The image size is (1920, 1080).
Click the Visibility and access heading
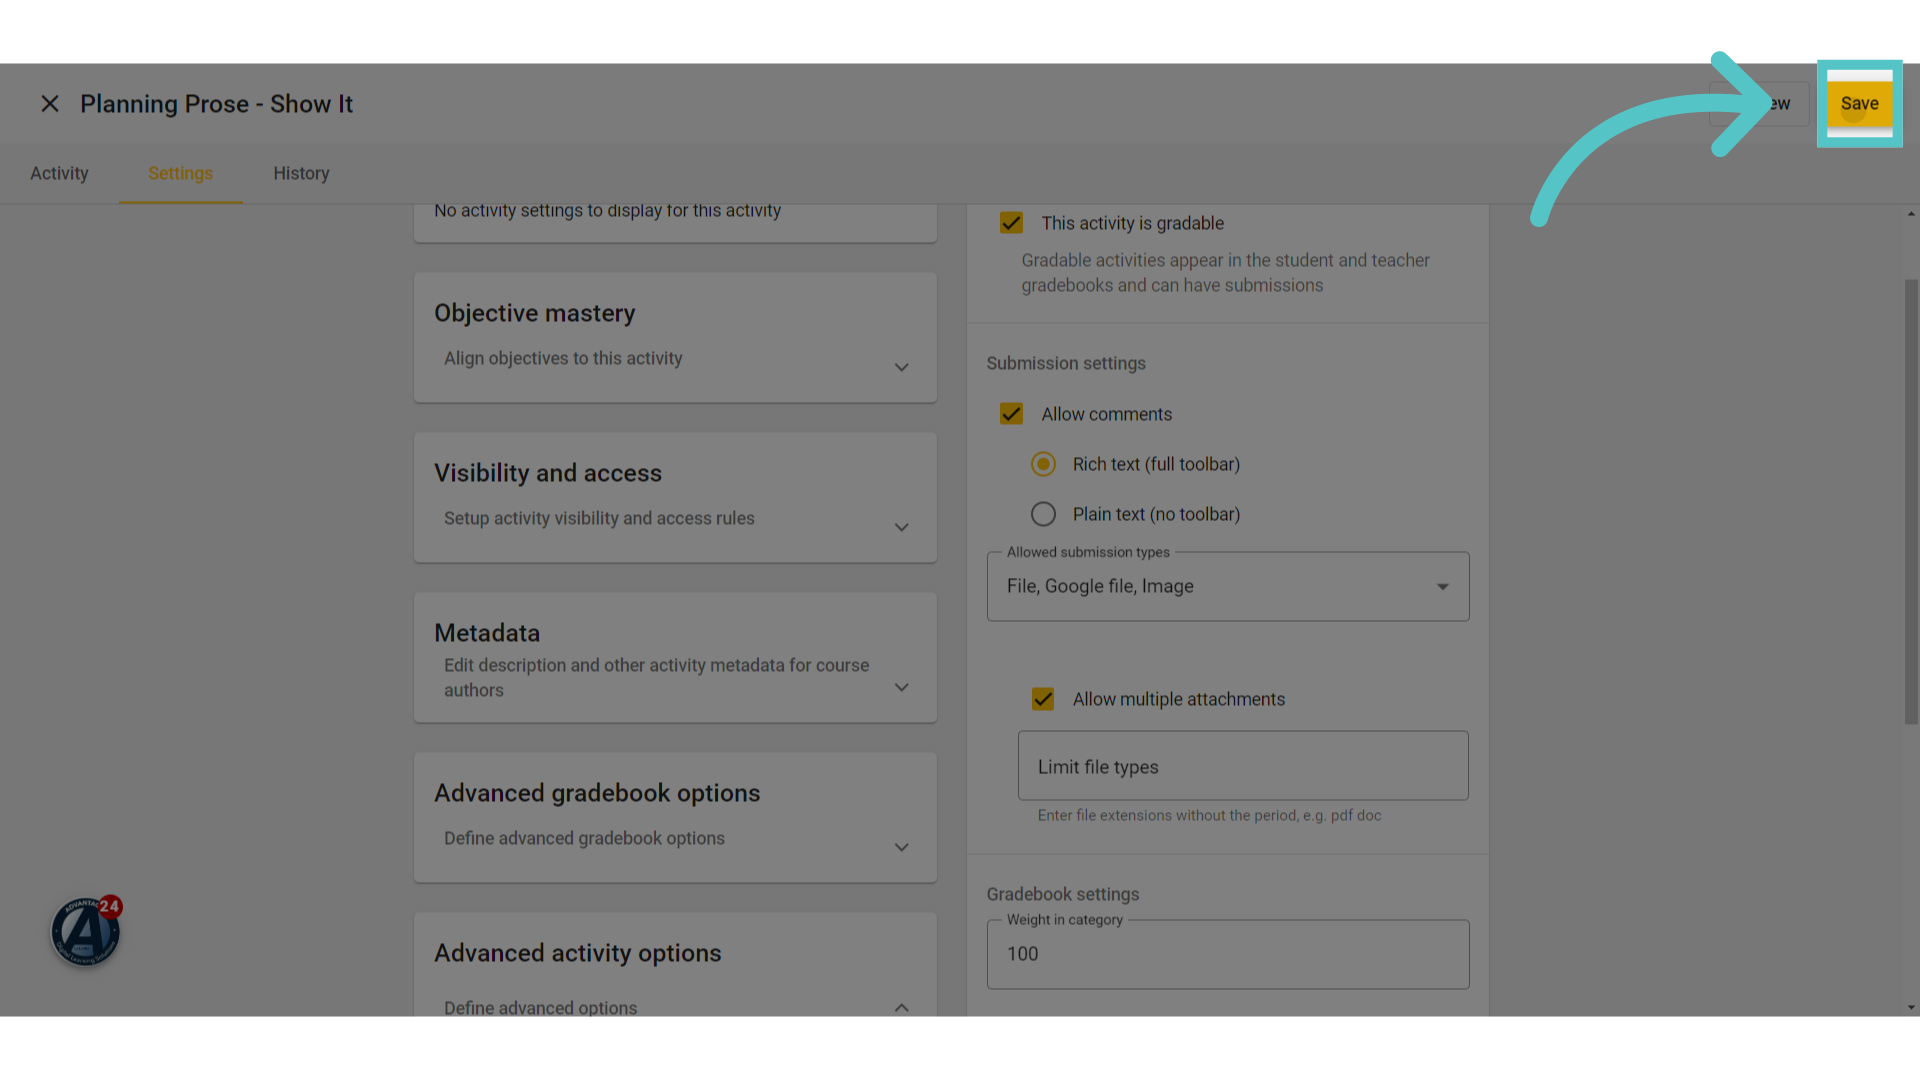tap(548, 473)
